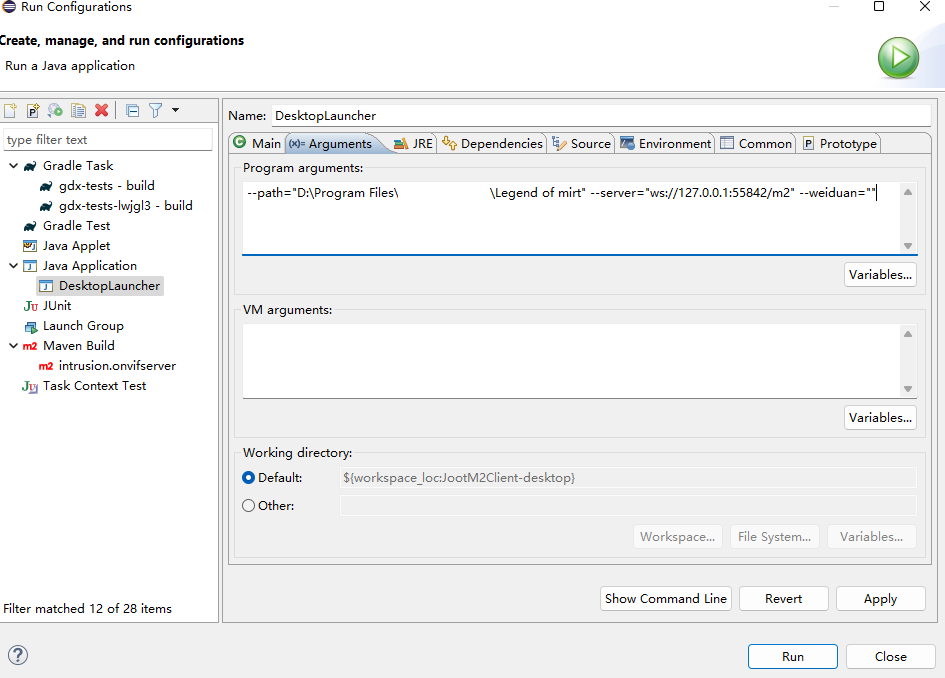Select the Other working directory option
The width and height of the screenshot is (945, 678).
(249, 506)
